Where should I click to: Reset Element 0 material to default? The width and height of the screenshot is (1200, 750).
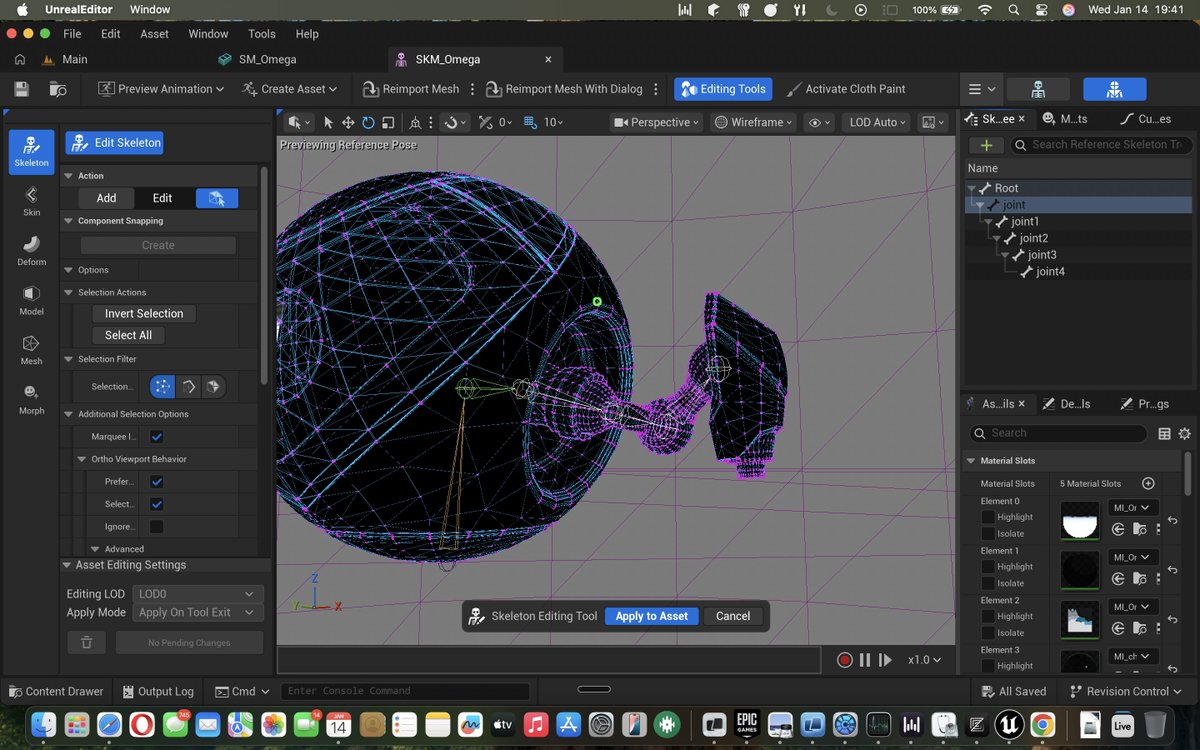pos(1173,521)
